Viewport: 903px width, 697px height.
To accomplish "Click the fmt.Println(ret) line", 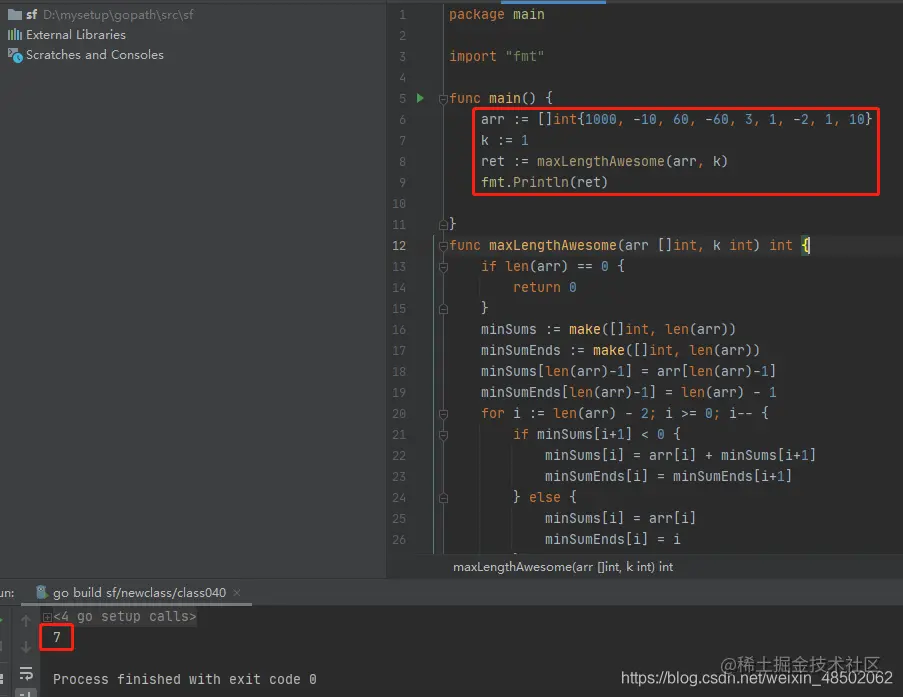I will (x=544, y=182).
